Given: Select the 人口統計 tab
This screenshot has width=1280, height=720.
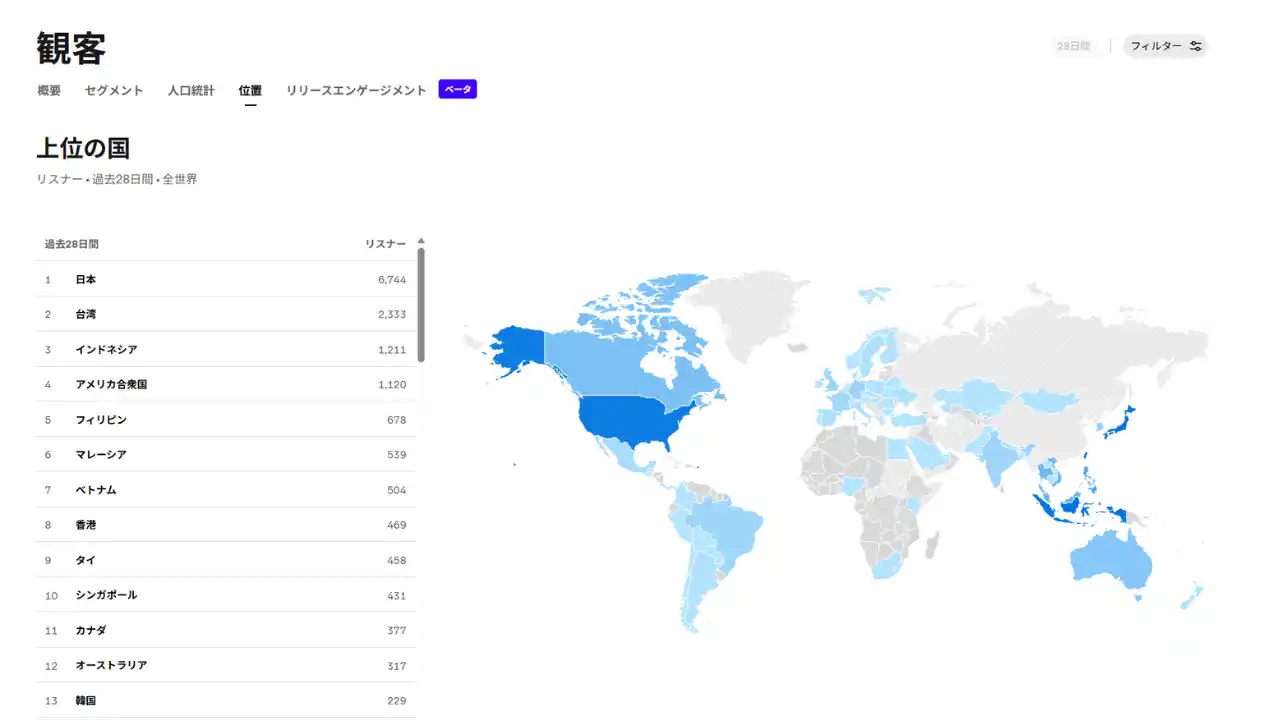Looking at the screenshot, I should coord(191,90).
